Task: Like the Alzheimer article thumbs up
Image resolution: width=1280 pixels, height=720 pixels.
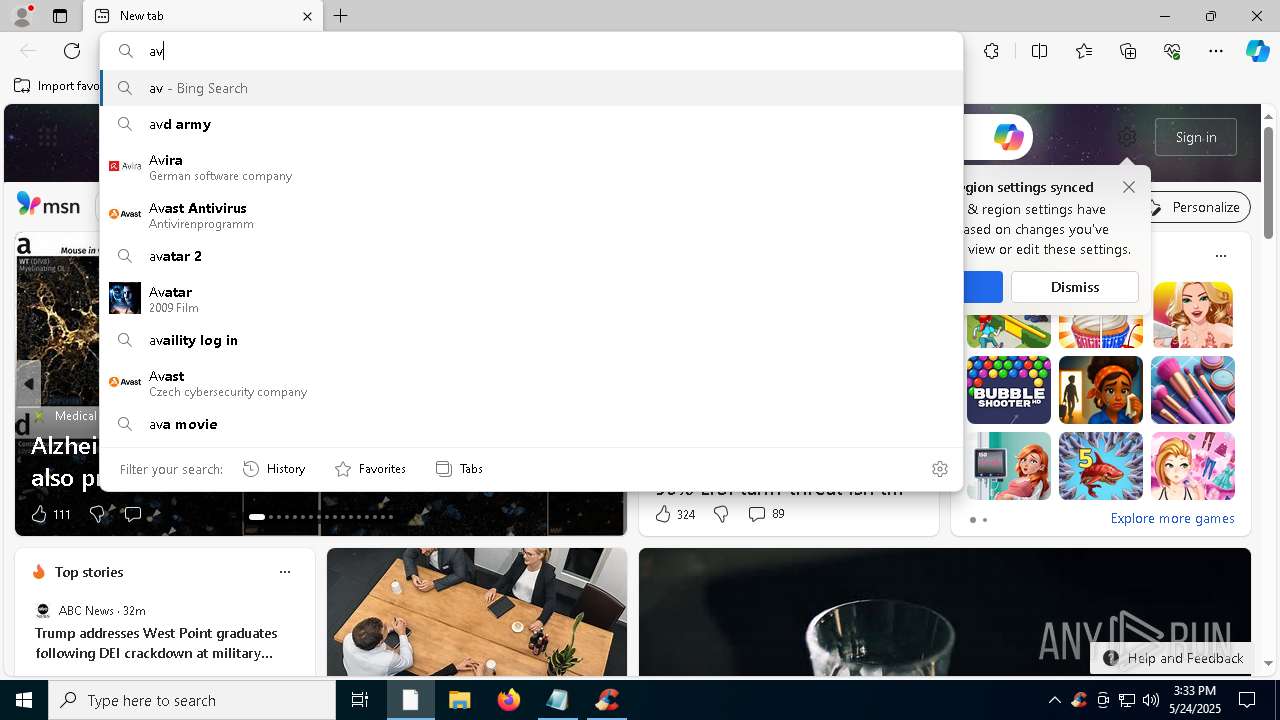Action: 39,514
